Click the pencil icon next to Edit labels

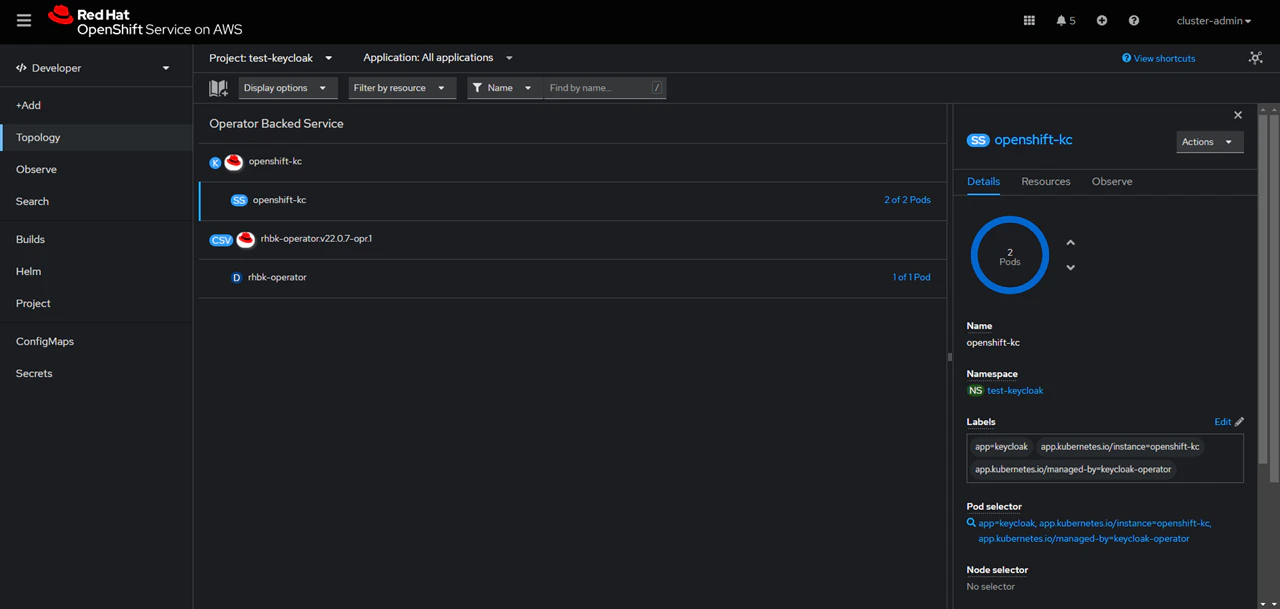click(1240, 422)
